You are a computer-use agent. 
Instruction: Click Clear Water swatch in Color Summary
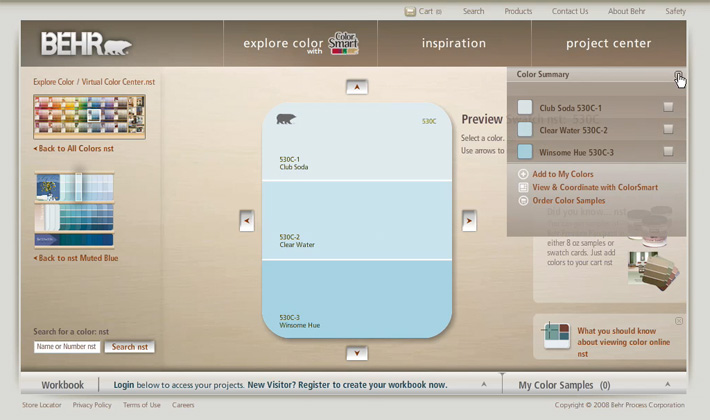coord(525,129)
